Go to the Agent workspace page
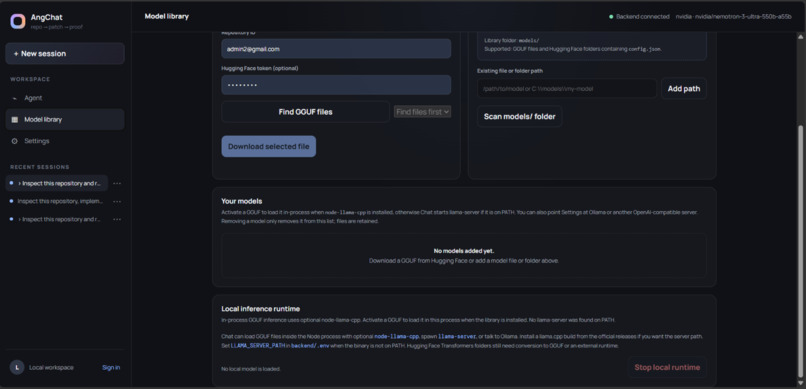The width and height of the screenshot is (806, 389). coord(65,98)
